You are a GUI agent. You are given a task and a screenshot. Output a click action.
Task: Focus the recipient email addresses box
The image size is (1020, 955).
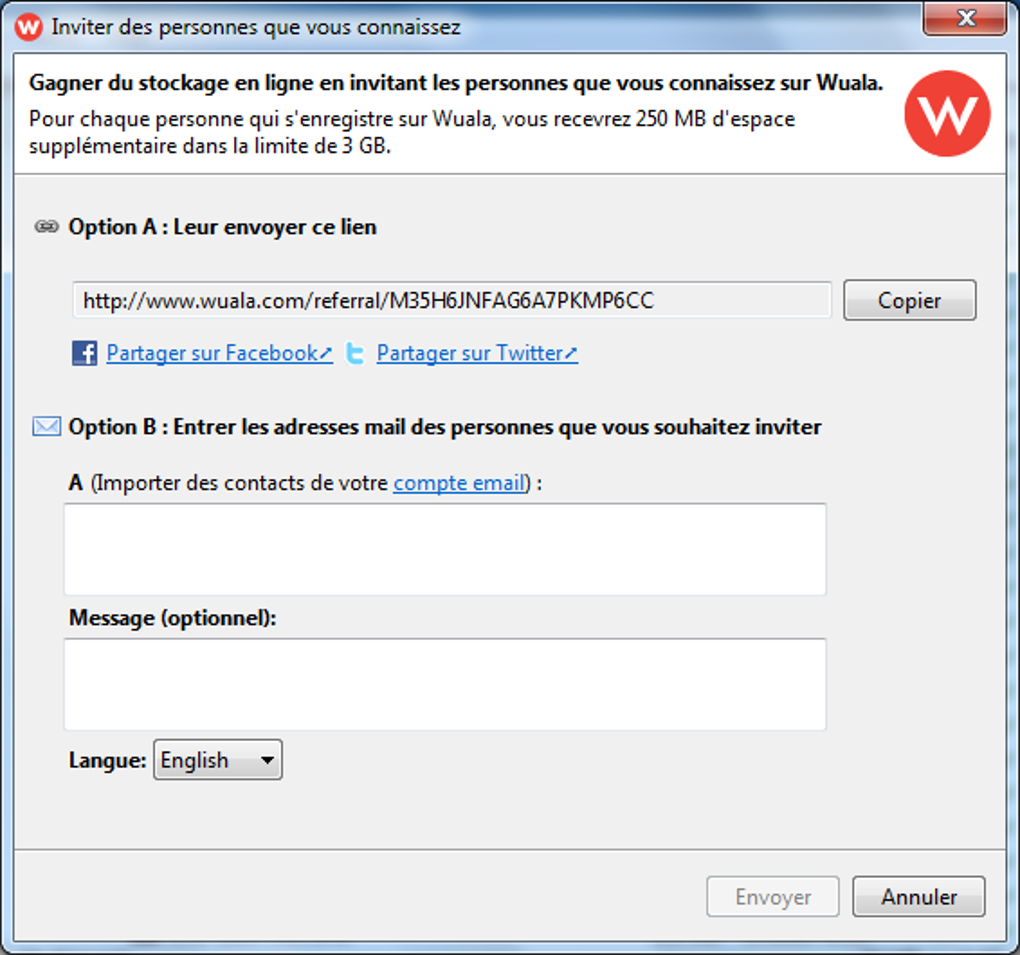click(445, 549)
